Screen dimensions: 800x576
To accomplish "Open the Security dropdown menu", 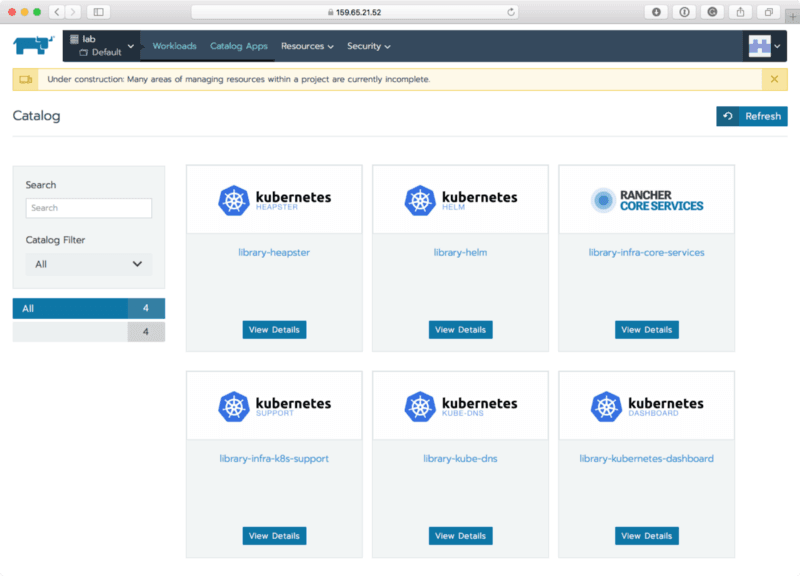I will pos(368,46).
